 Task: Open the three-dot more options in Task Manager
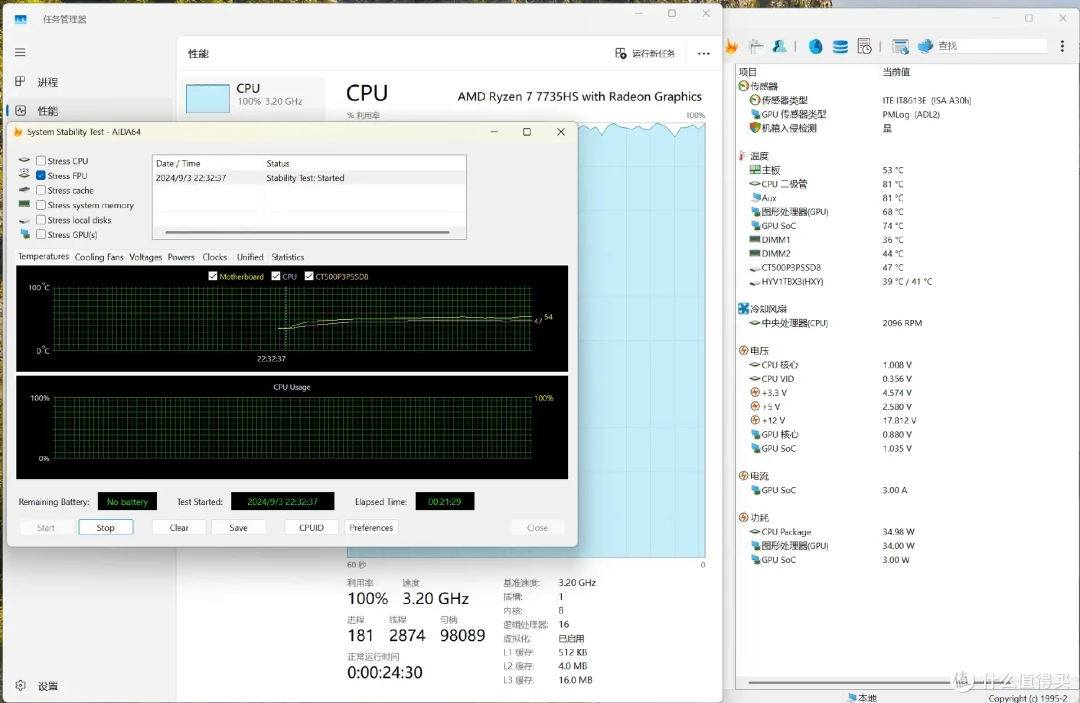tap(703, 53)
